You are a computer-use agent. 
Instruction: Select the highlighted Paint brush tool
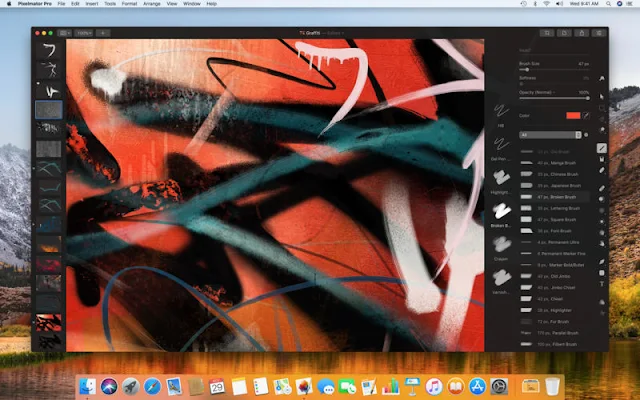coord(602,148)
